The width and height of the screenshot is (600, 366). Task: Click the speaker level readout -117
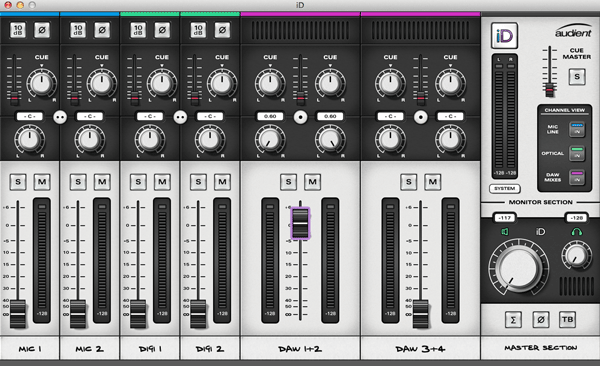(x=505, y=218)
